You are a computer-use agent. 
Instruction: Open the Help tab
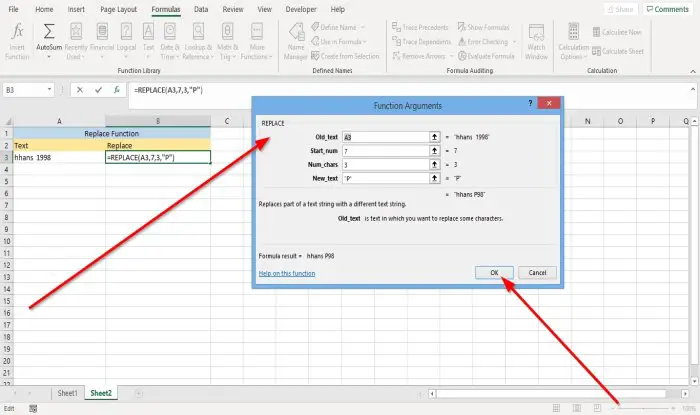[338, 9]
